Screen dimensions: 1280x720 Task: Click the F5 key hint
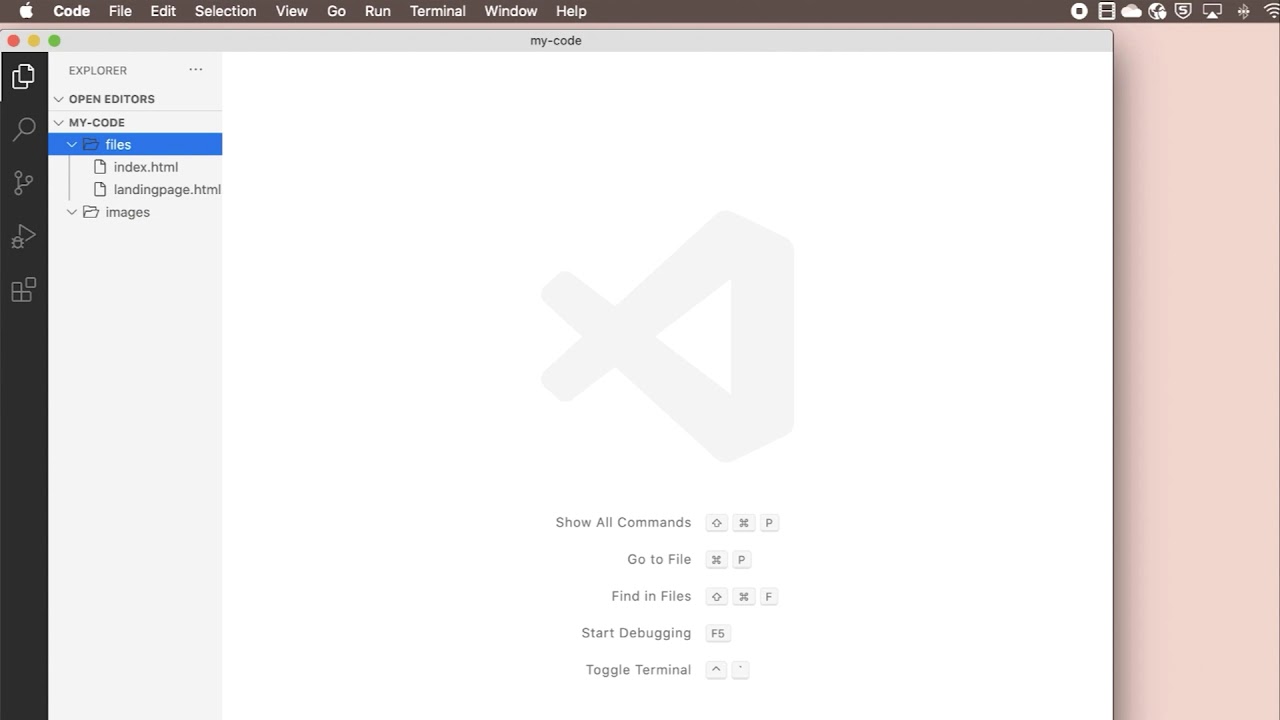pos(718,633)
